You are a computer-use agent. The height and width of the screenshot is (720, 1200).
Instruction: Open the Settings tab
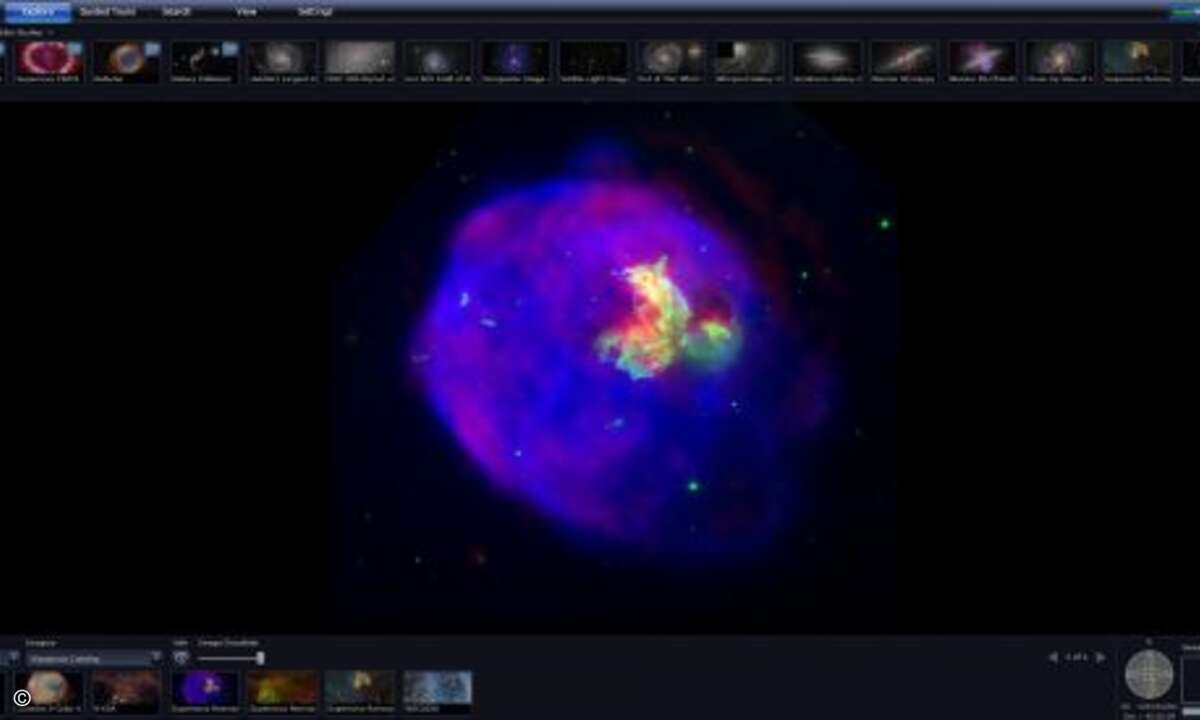(x=315, y=12)
